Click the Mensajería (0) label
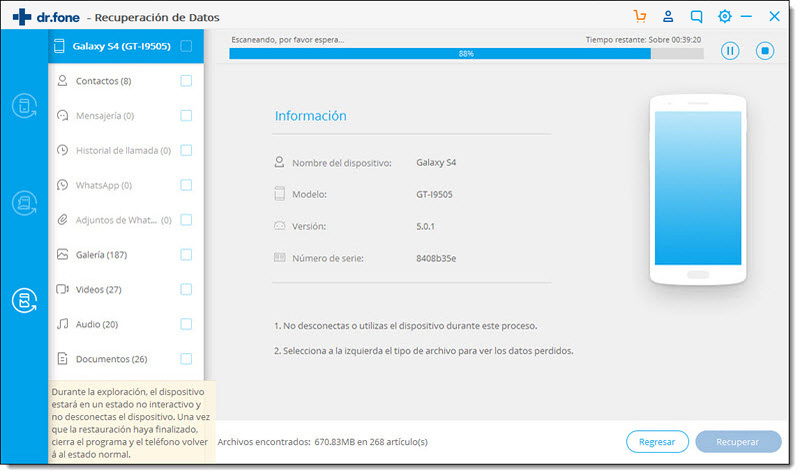 pyautogui.click(x=105, y=116)
